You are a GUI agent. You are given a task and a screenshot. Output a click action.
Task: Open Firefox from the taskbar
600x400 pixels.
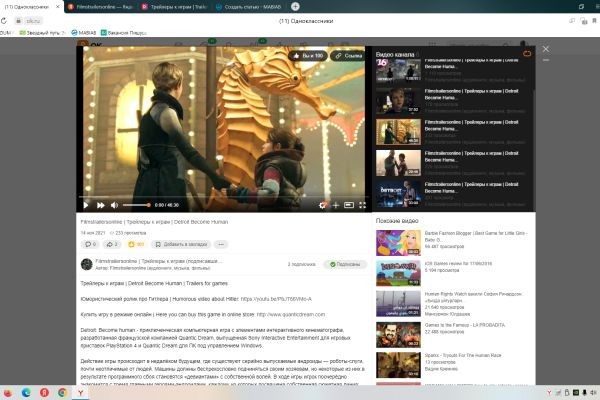pos(8,392)
